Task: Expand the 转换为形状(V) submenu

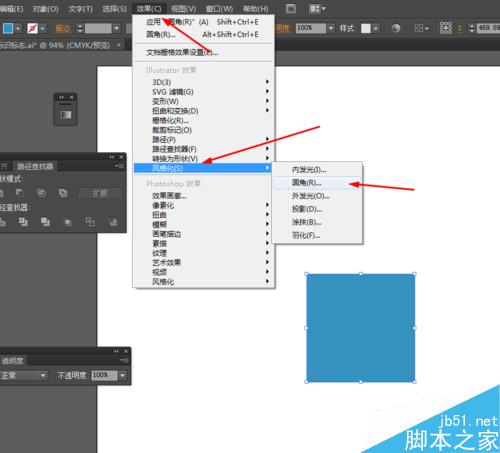Action: (203, 159)
